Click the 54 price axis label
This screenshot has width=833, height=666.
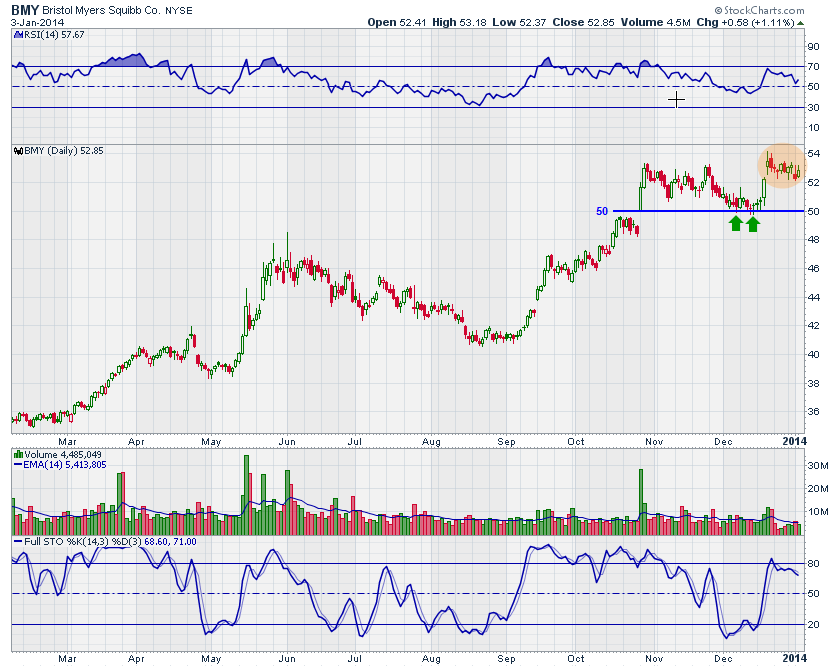coord(813,153)
